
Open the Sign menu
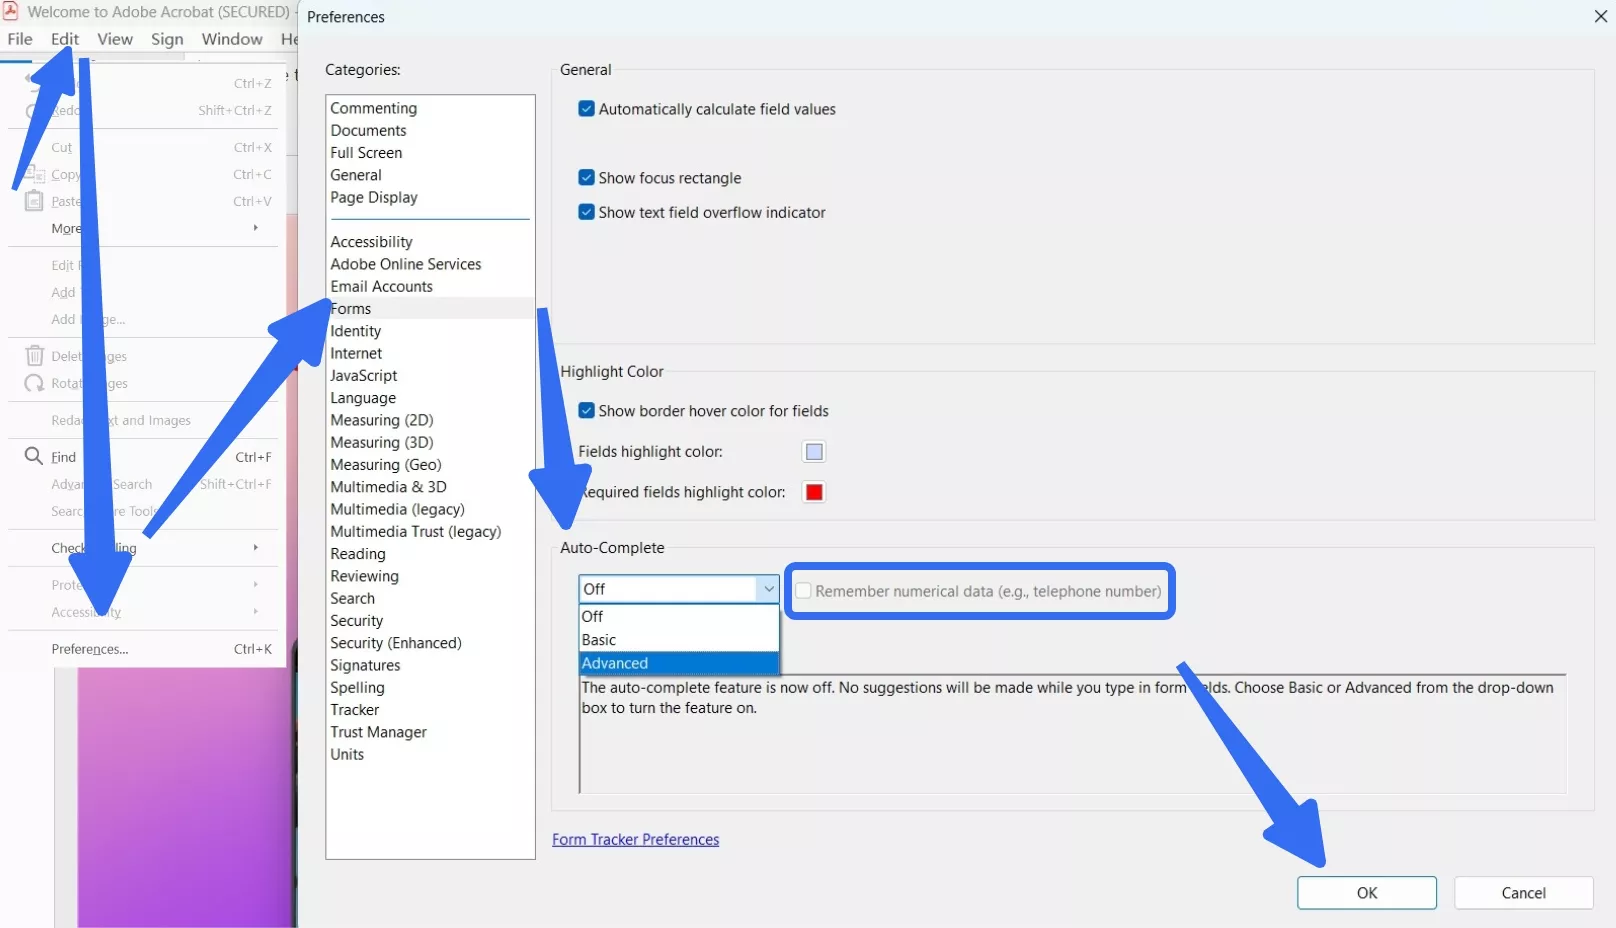point(167,39)
